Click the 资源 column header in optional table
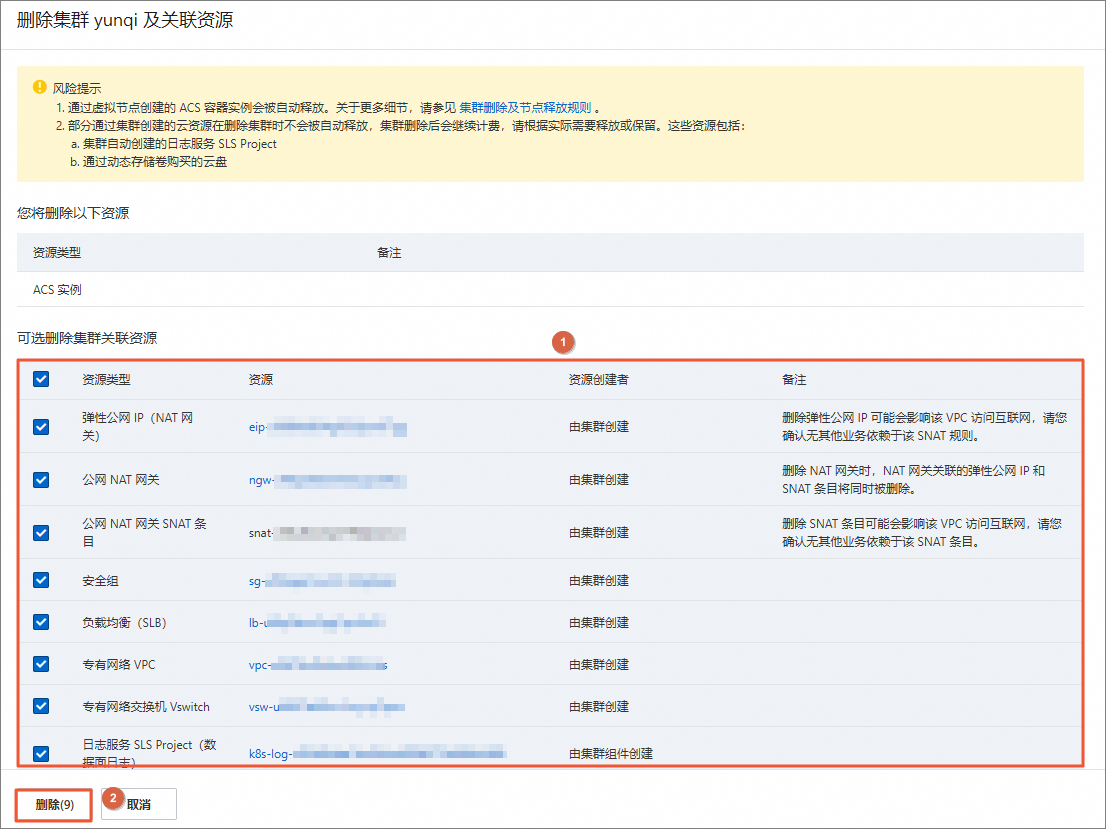The width and height of the screenshot is (1106, 829). [260, 380]
